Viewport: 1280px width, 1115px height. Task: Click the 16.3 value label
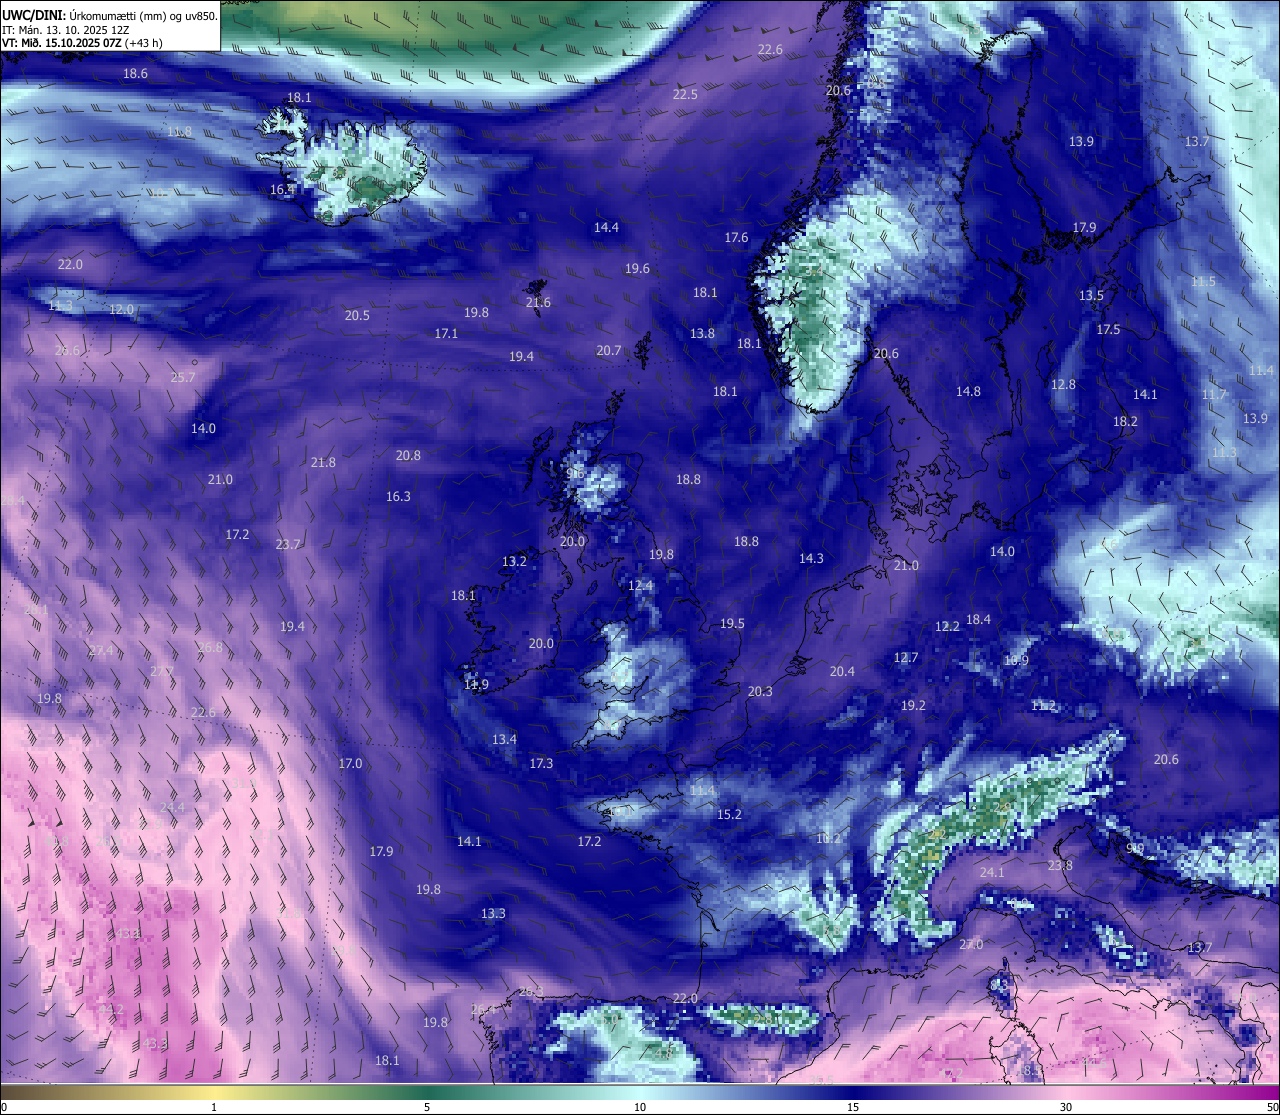(x=398, y=497)
